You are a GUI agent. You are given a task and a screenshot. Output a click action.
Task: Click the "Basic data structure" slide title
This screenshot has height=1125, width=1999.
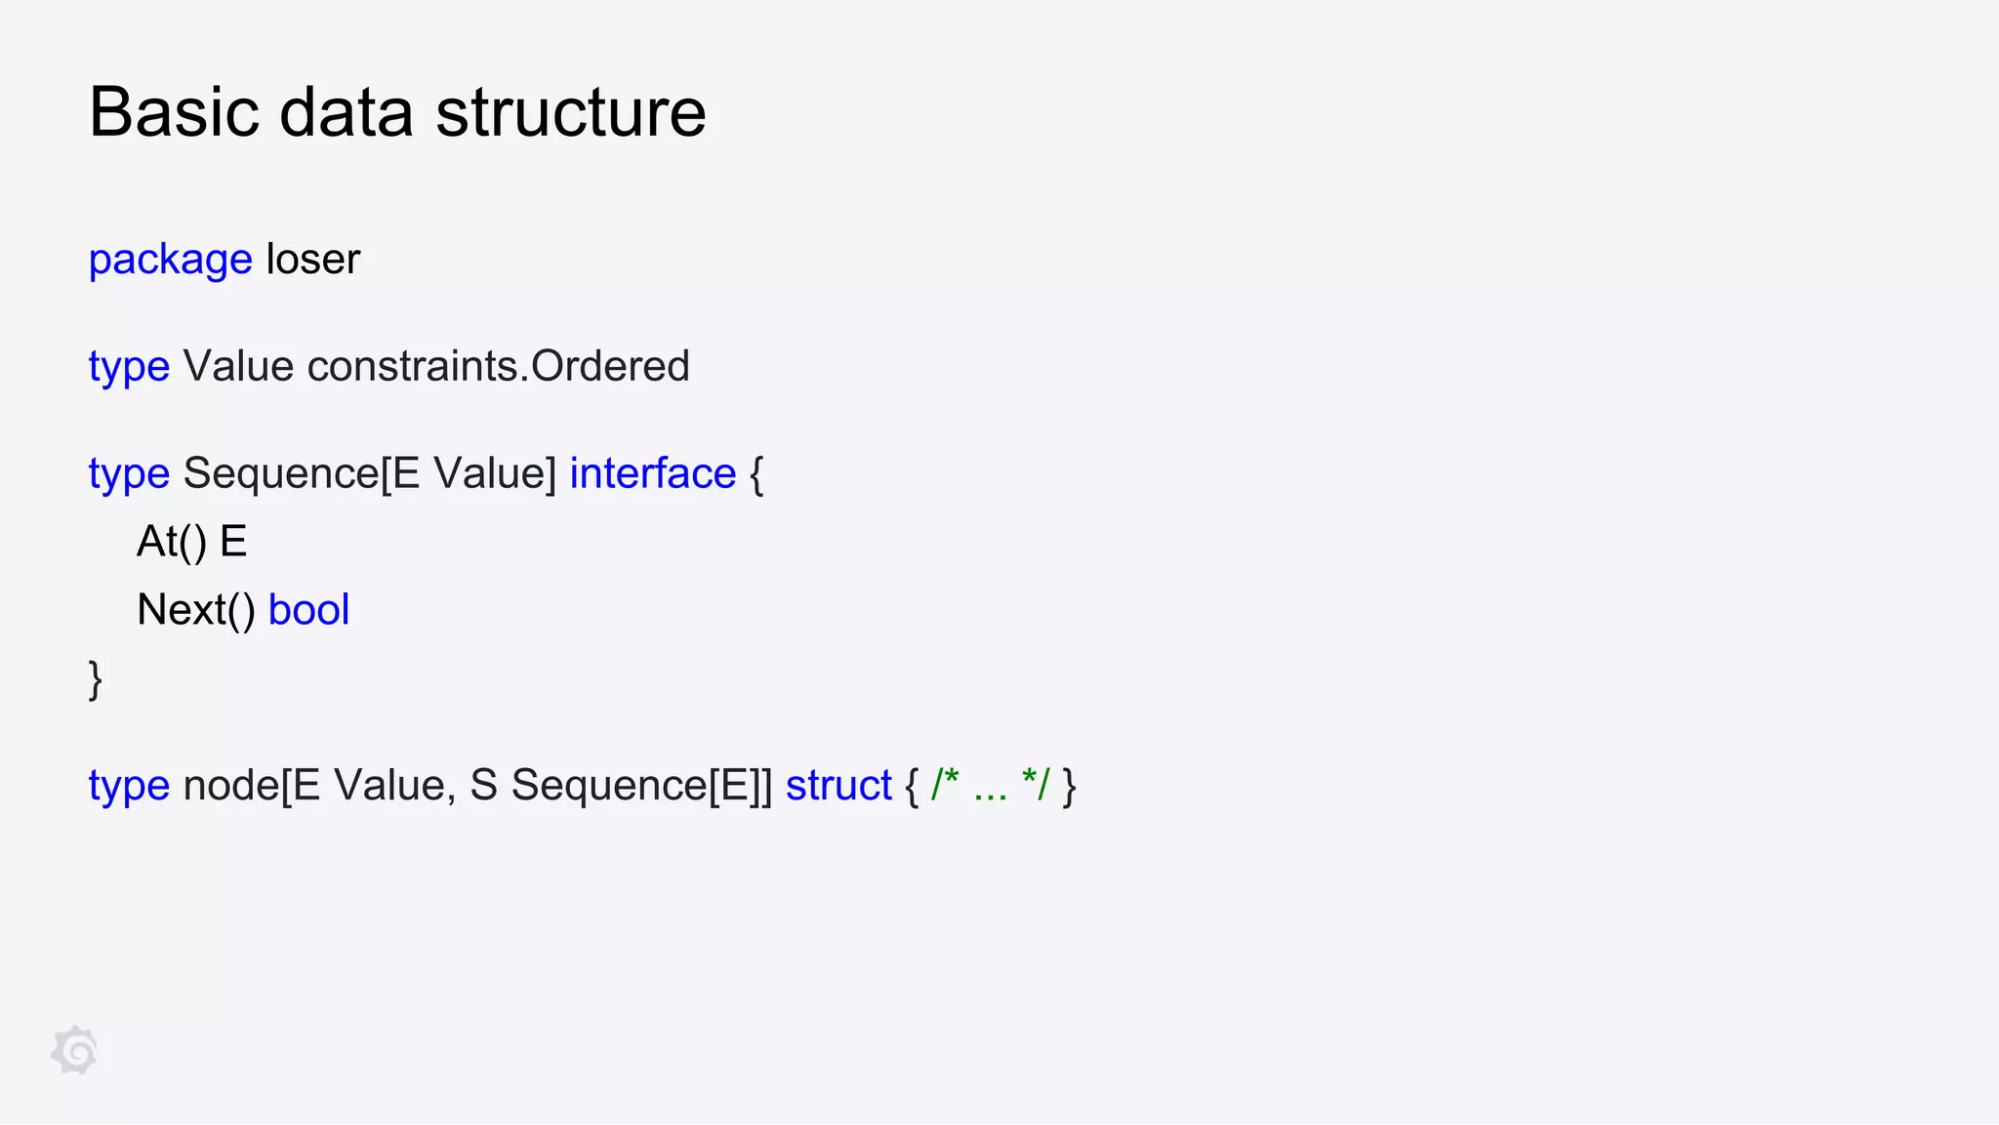(x=397, y=111)
